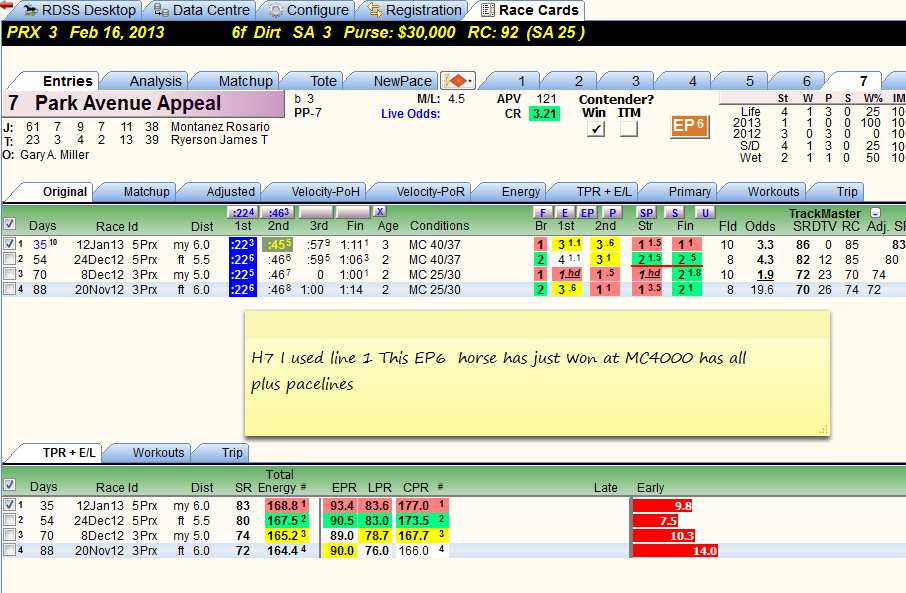Click the S running-style filter button
906x593 pixels.
pyautogui.click(x=674, y=213)
